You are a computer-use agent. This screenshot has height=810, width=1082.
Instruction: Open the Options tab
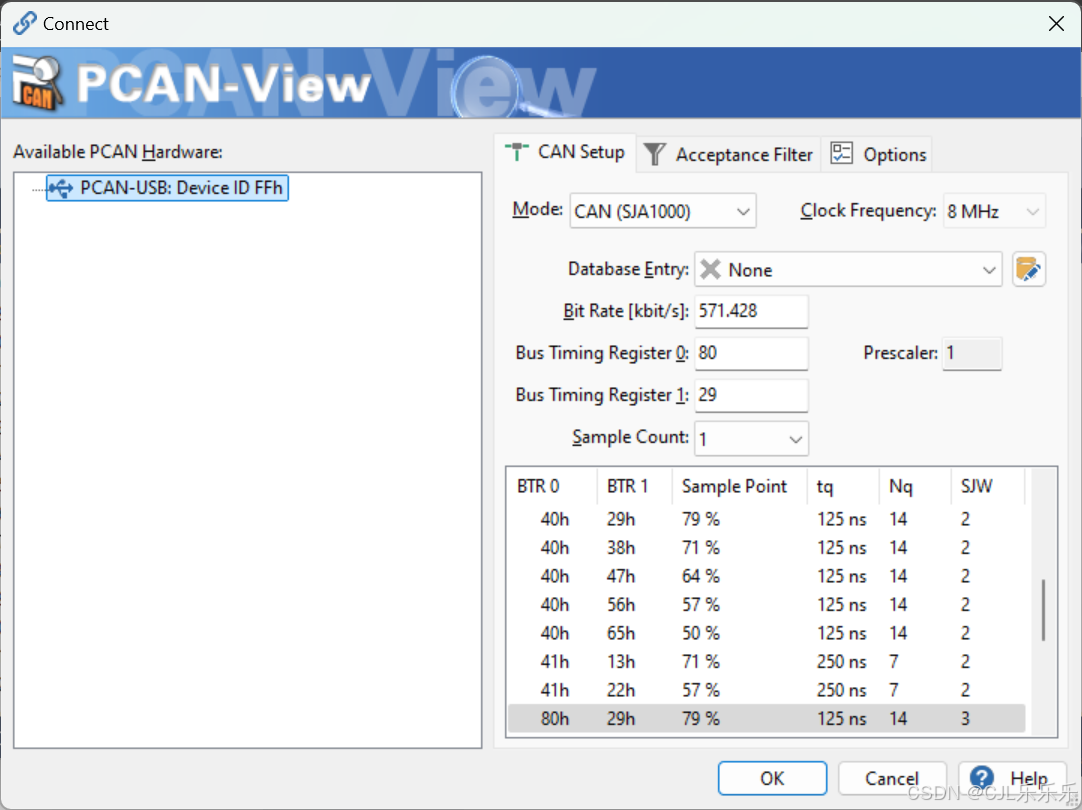tap(878, 154)
